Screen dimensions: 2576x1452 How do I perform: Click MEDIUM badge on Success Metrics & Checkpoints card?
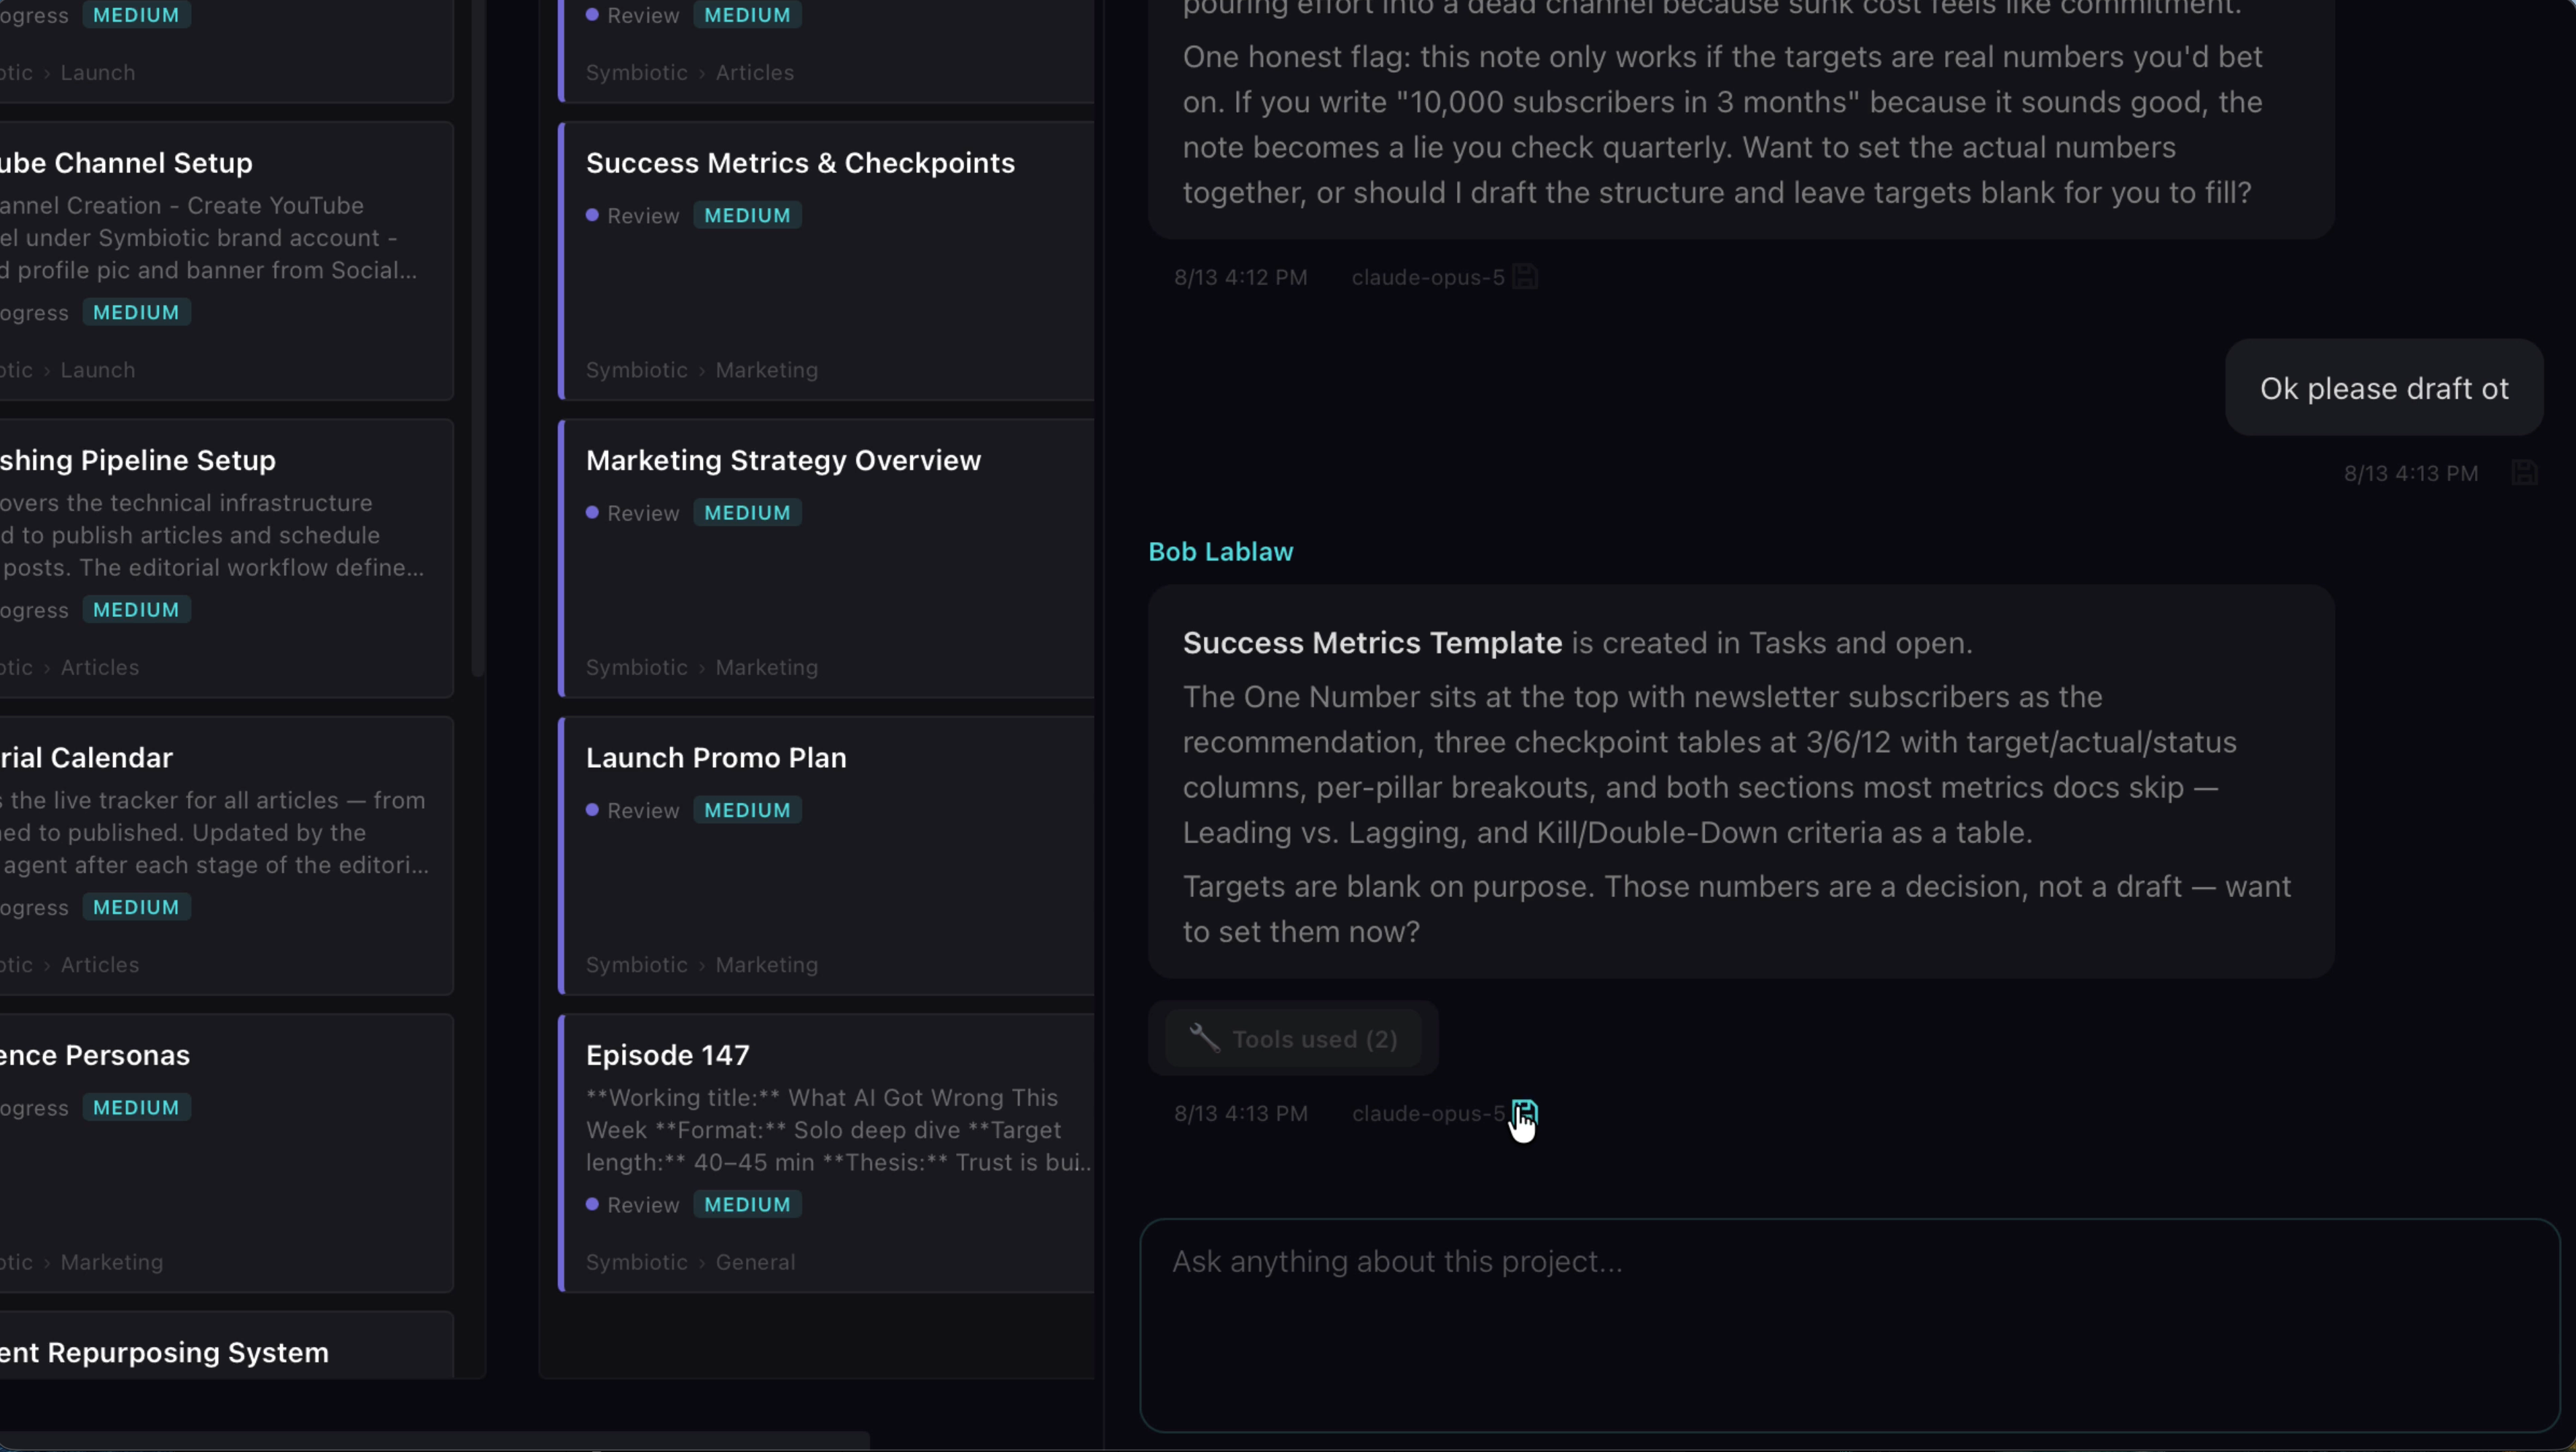(747, 215)
